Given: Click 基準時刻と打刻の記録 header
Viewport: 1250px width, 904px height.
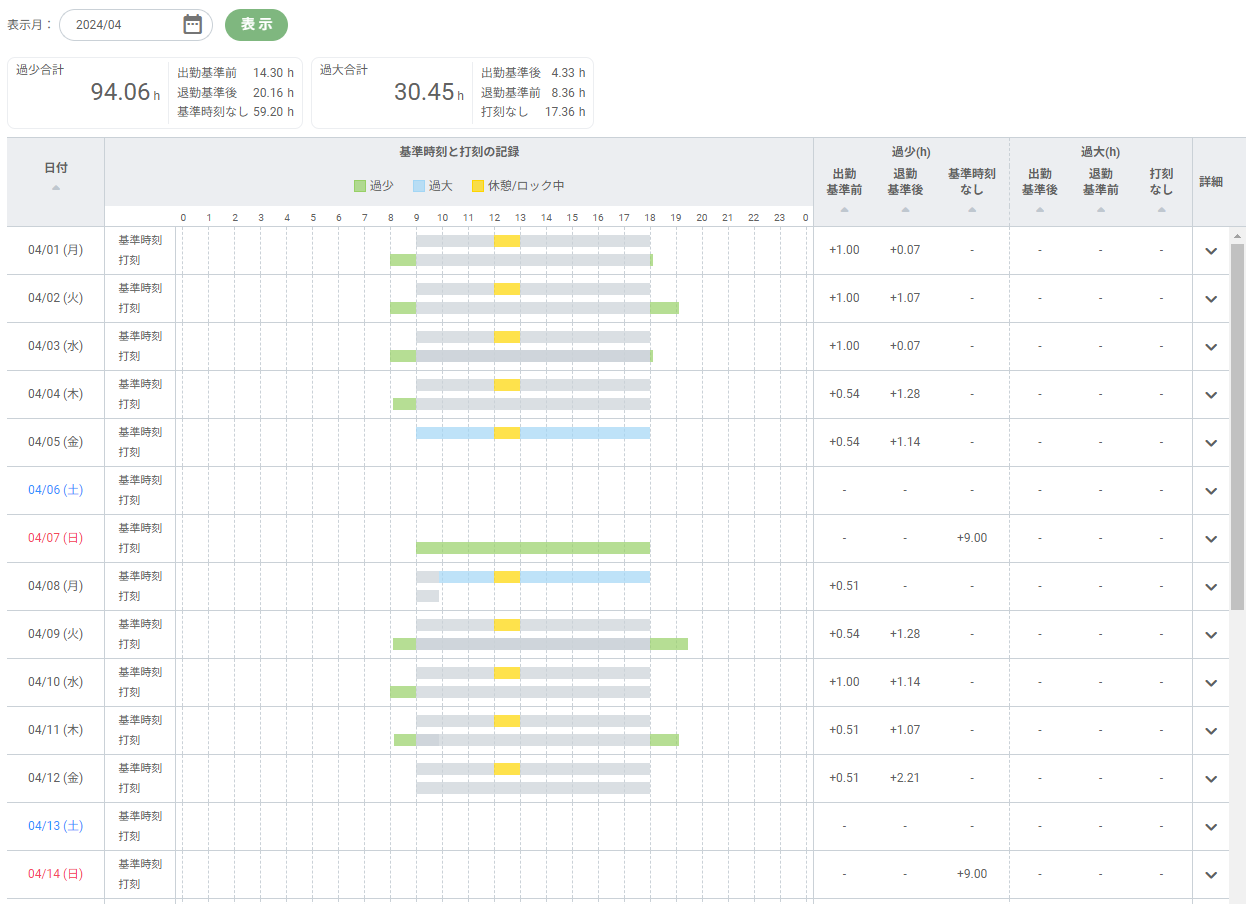Looking at the screenshot, I should (x=459, y=152).
